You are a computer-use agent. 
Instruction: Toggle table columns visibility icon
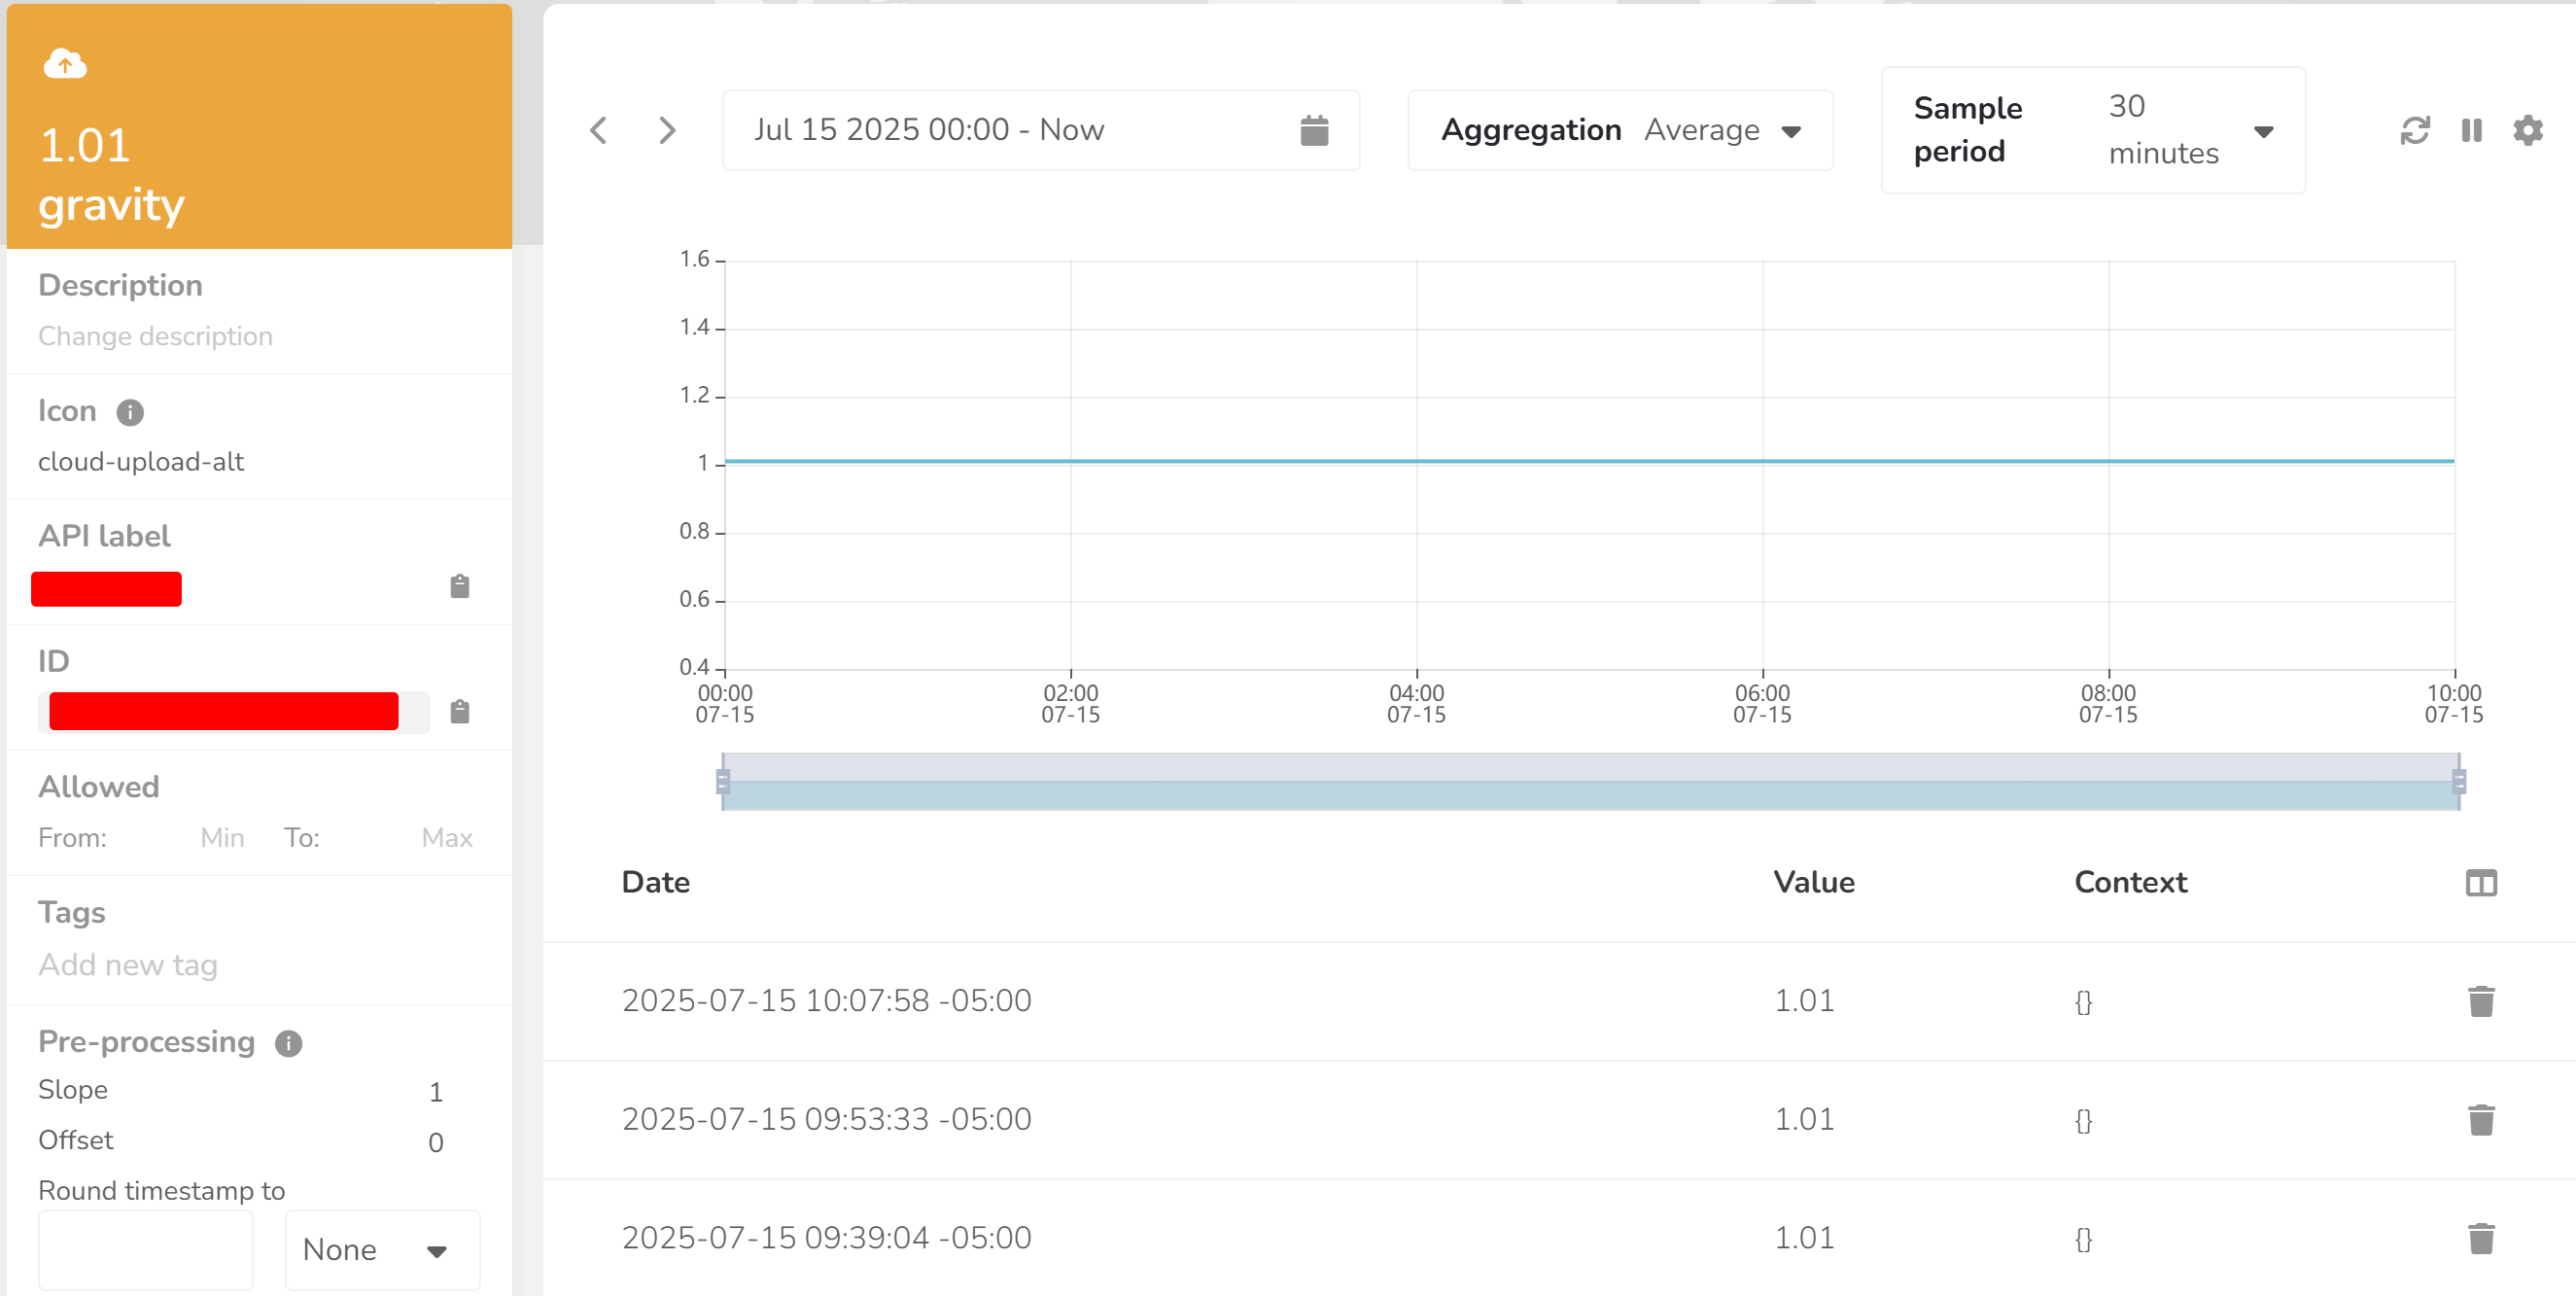point(2481,883)
